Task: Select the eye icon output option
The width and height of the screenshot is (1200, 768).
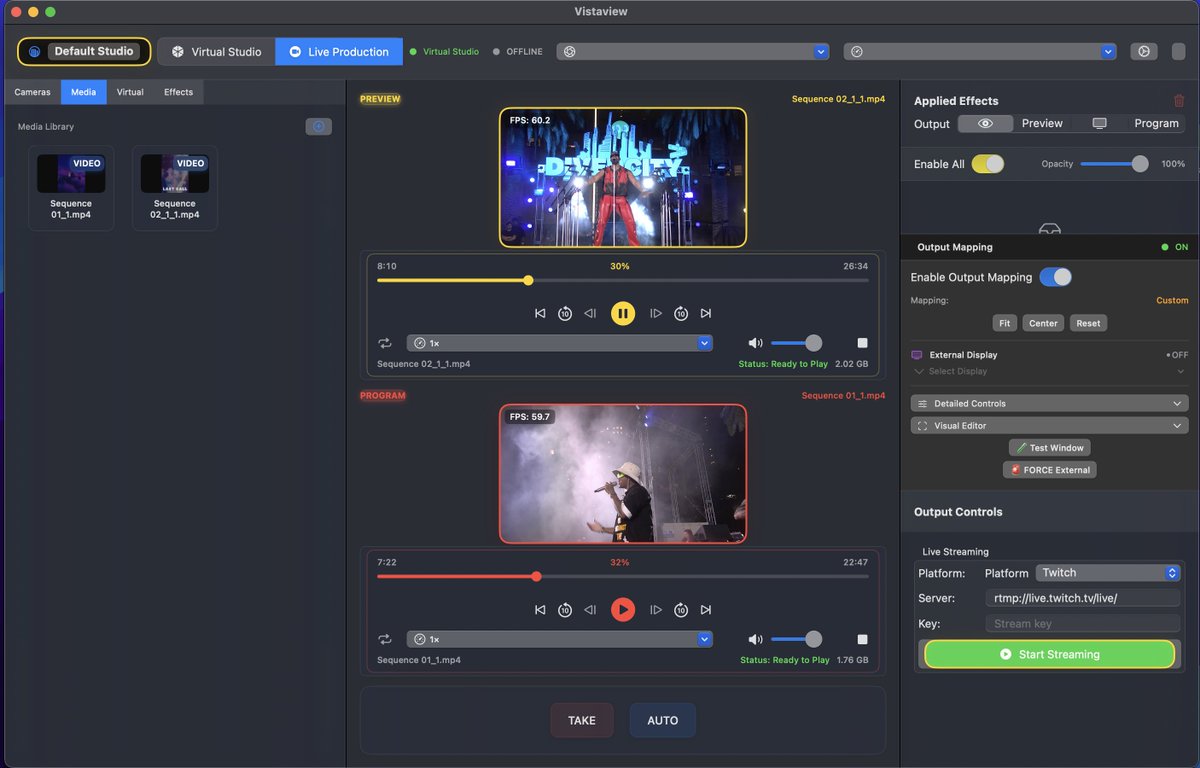Action: click(985, 124)
